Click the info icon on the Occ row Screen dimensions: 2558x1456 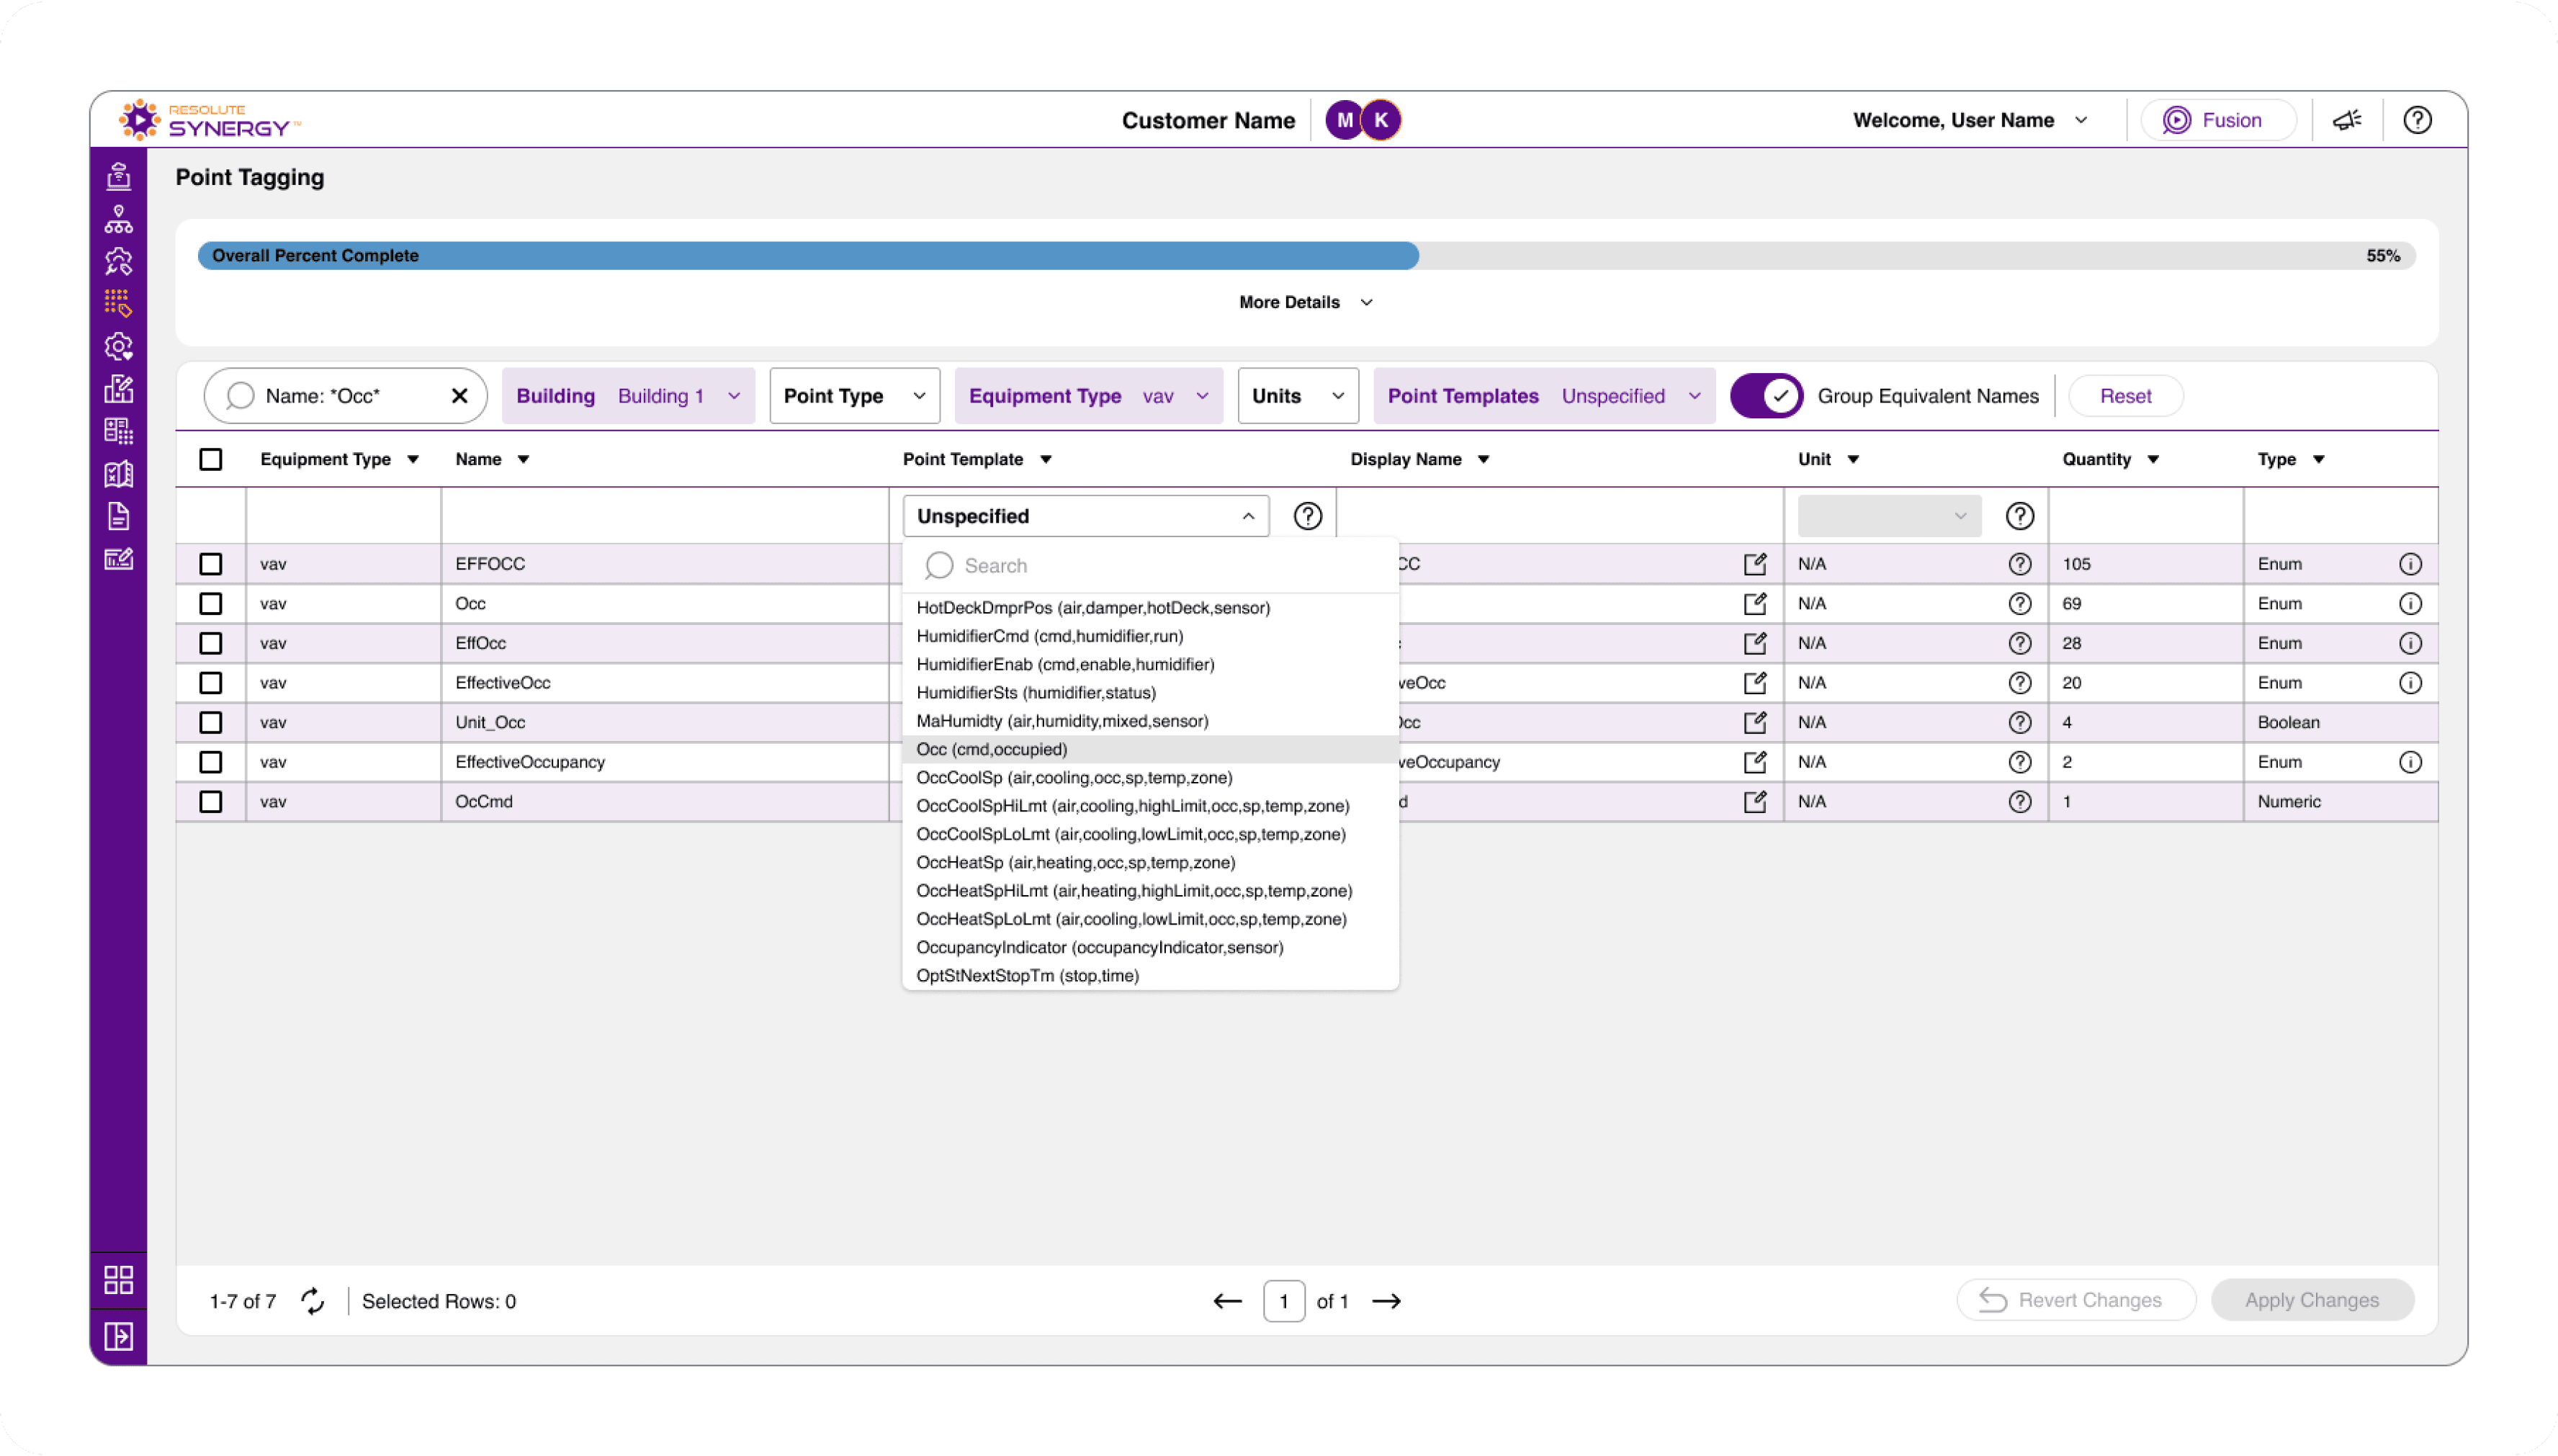pos(2410,604)
